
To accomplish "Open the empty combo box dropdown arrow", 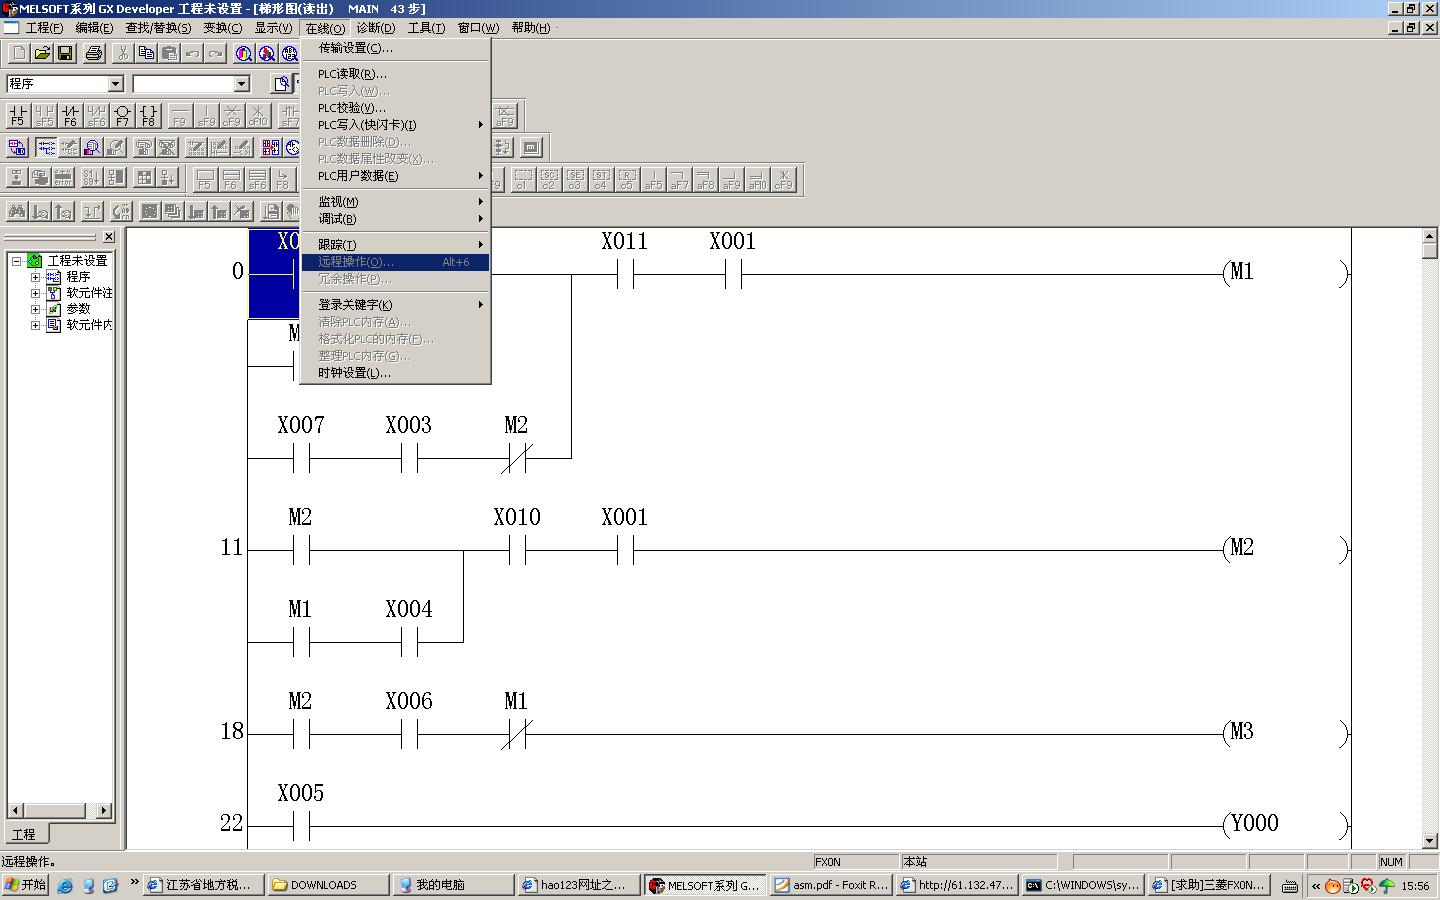I will [x=241, y=84].
